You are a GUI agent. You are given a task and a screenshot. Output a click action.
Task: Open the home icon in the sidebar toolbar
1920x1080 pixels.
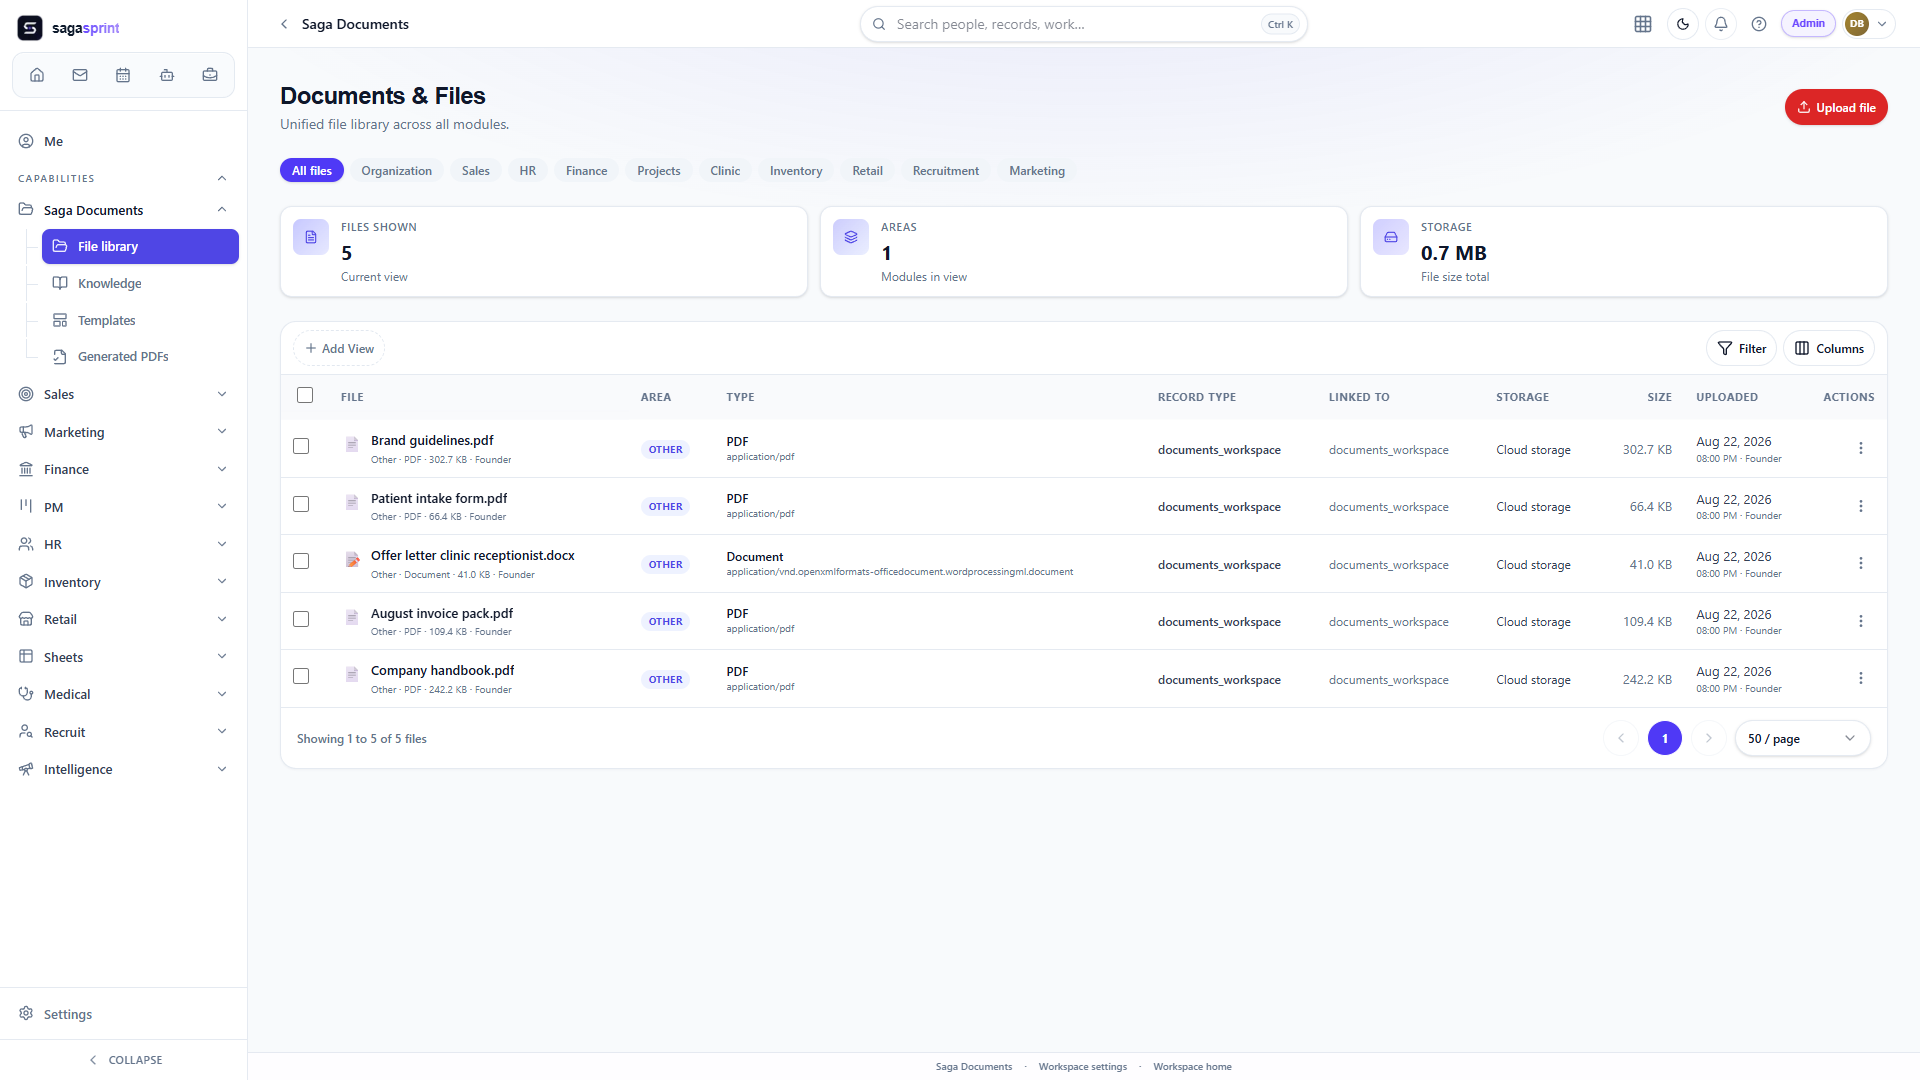point(37,75)
